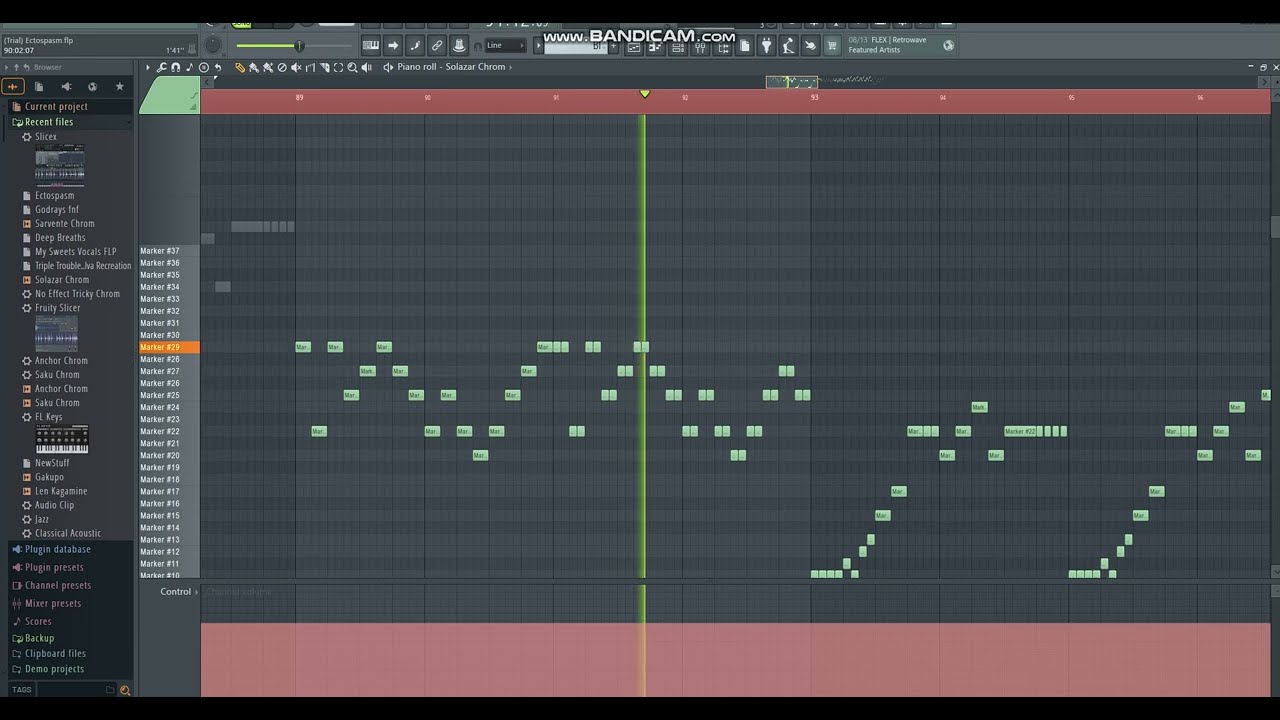Select the browser Library globe tab
This screenshot has width=1280, height=720.
pyautogui.click(x=92, y=87)
